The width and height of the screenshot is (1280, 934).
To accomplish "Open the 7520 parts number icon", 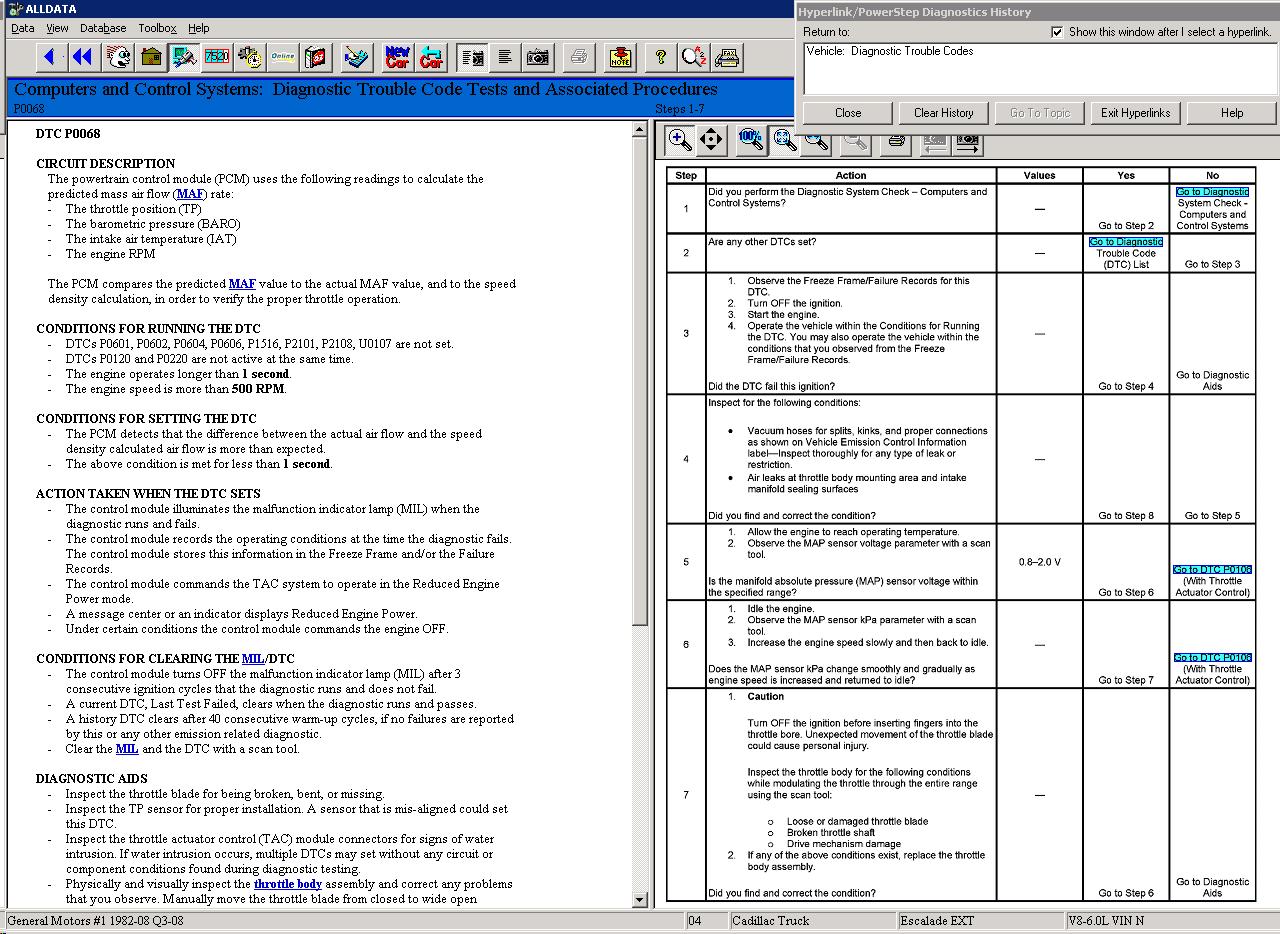I will [216, 57].
